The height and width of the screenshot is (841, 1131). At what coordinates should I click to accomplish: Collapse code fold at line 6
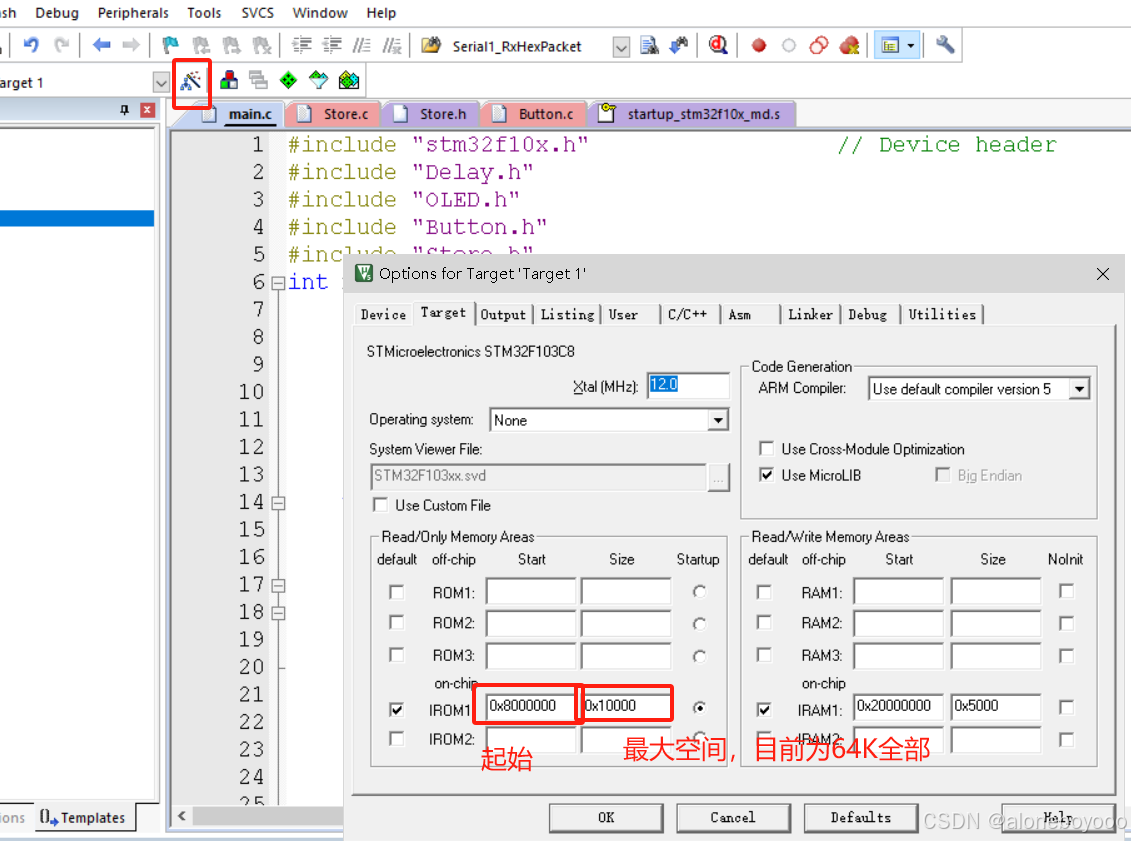278,283
